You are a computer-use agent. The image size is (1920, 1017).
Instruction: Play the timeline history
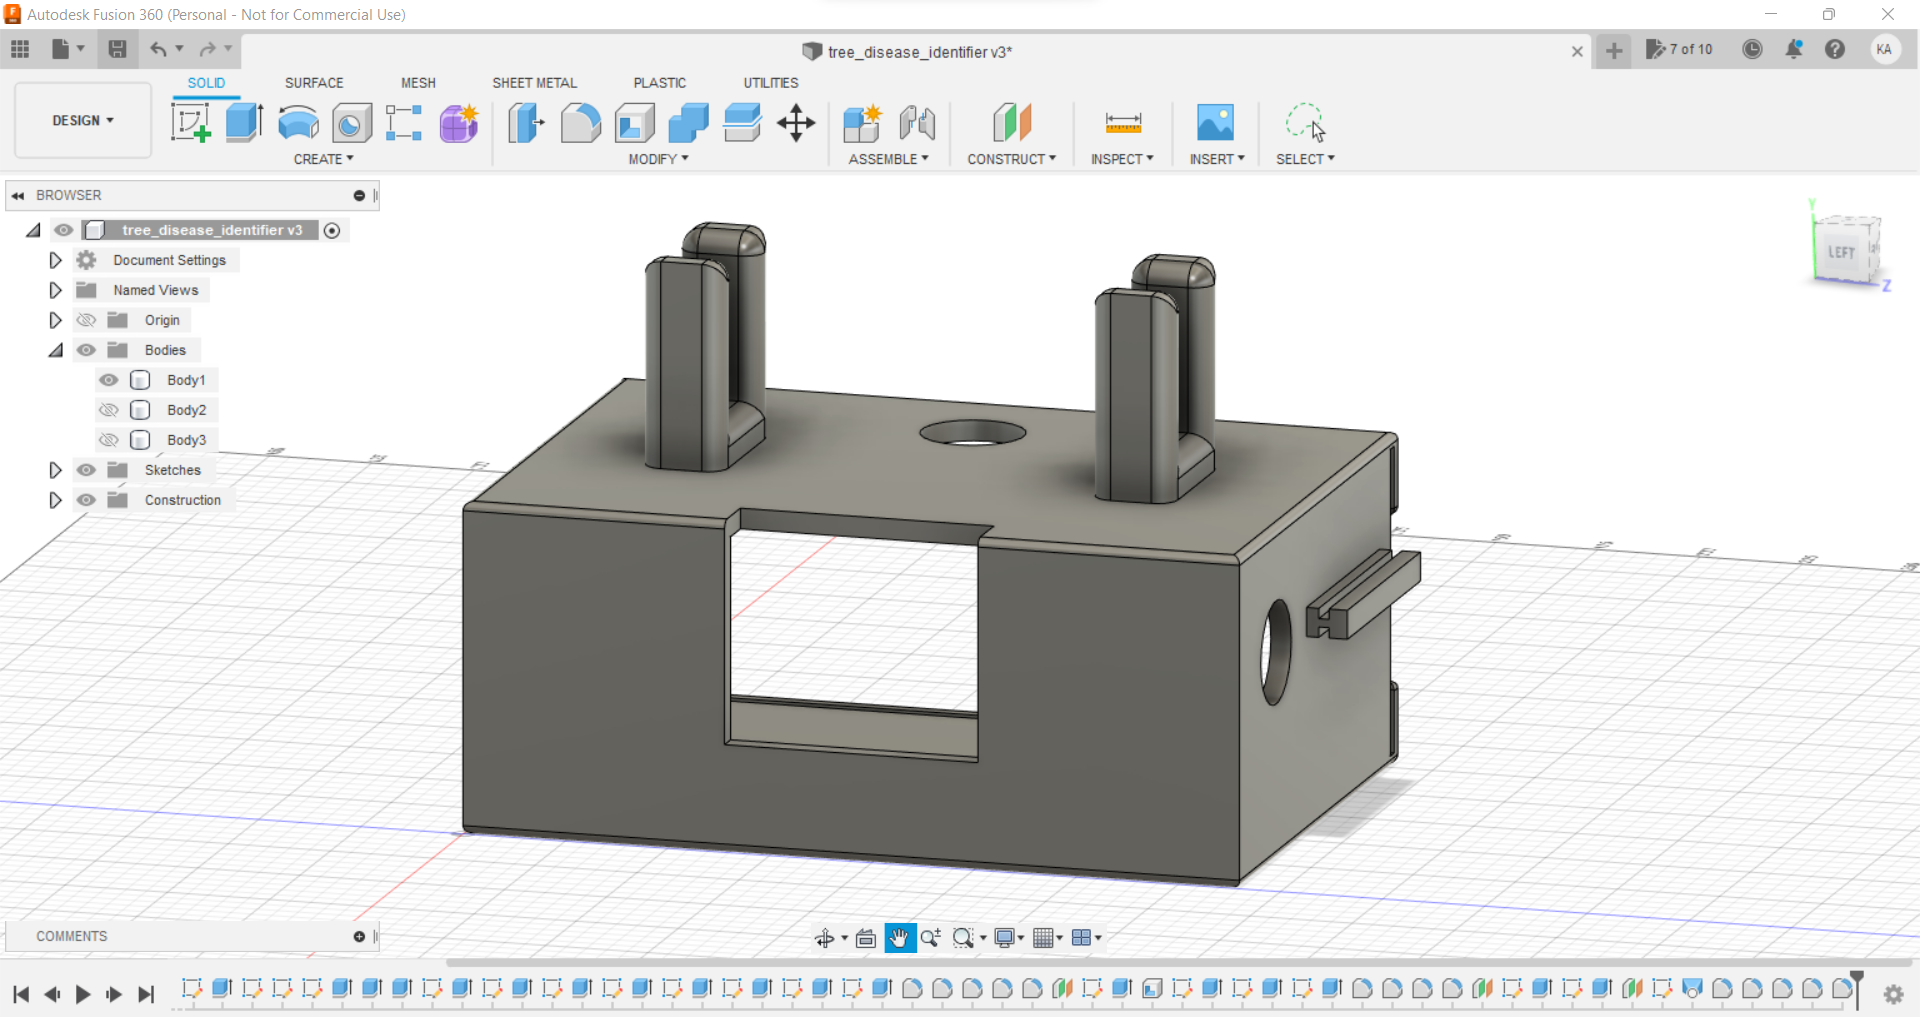pos(83,994)
